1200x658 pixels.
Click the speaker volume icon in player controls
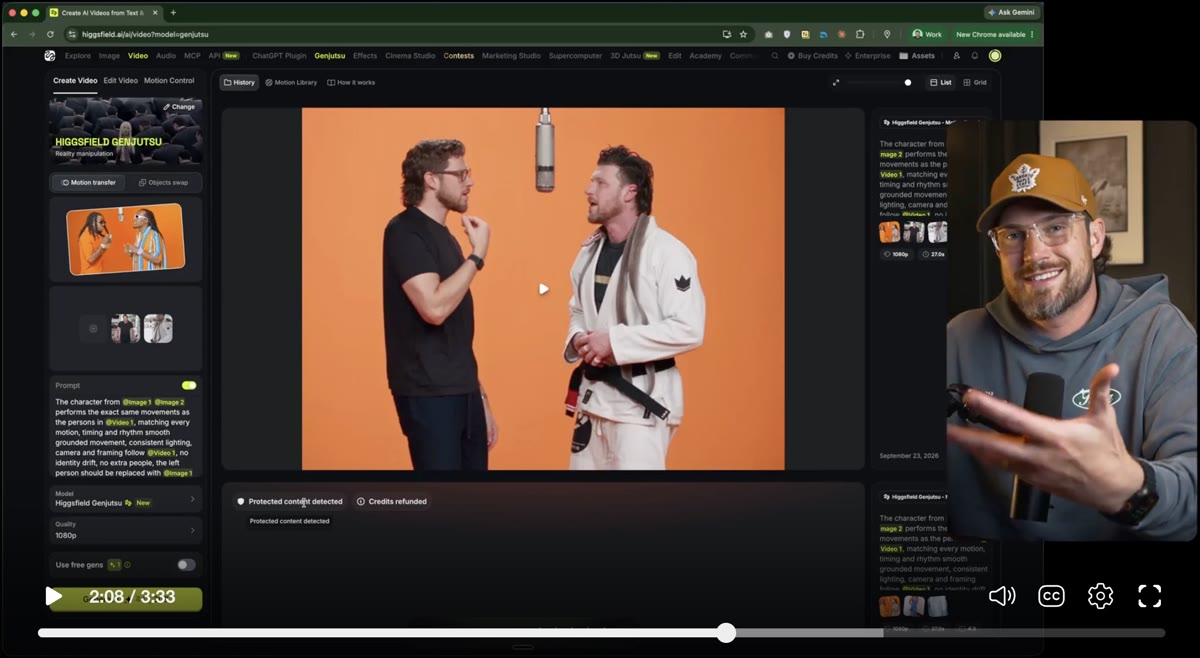coord(1001,596)
